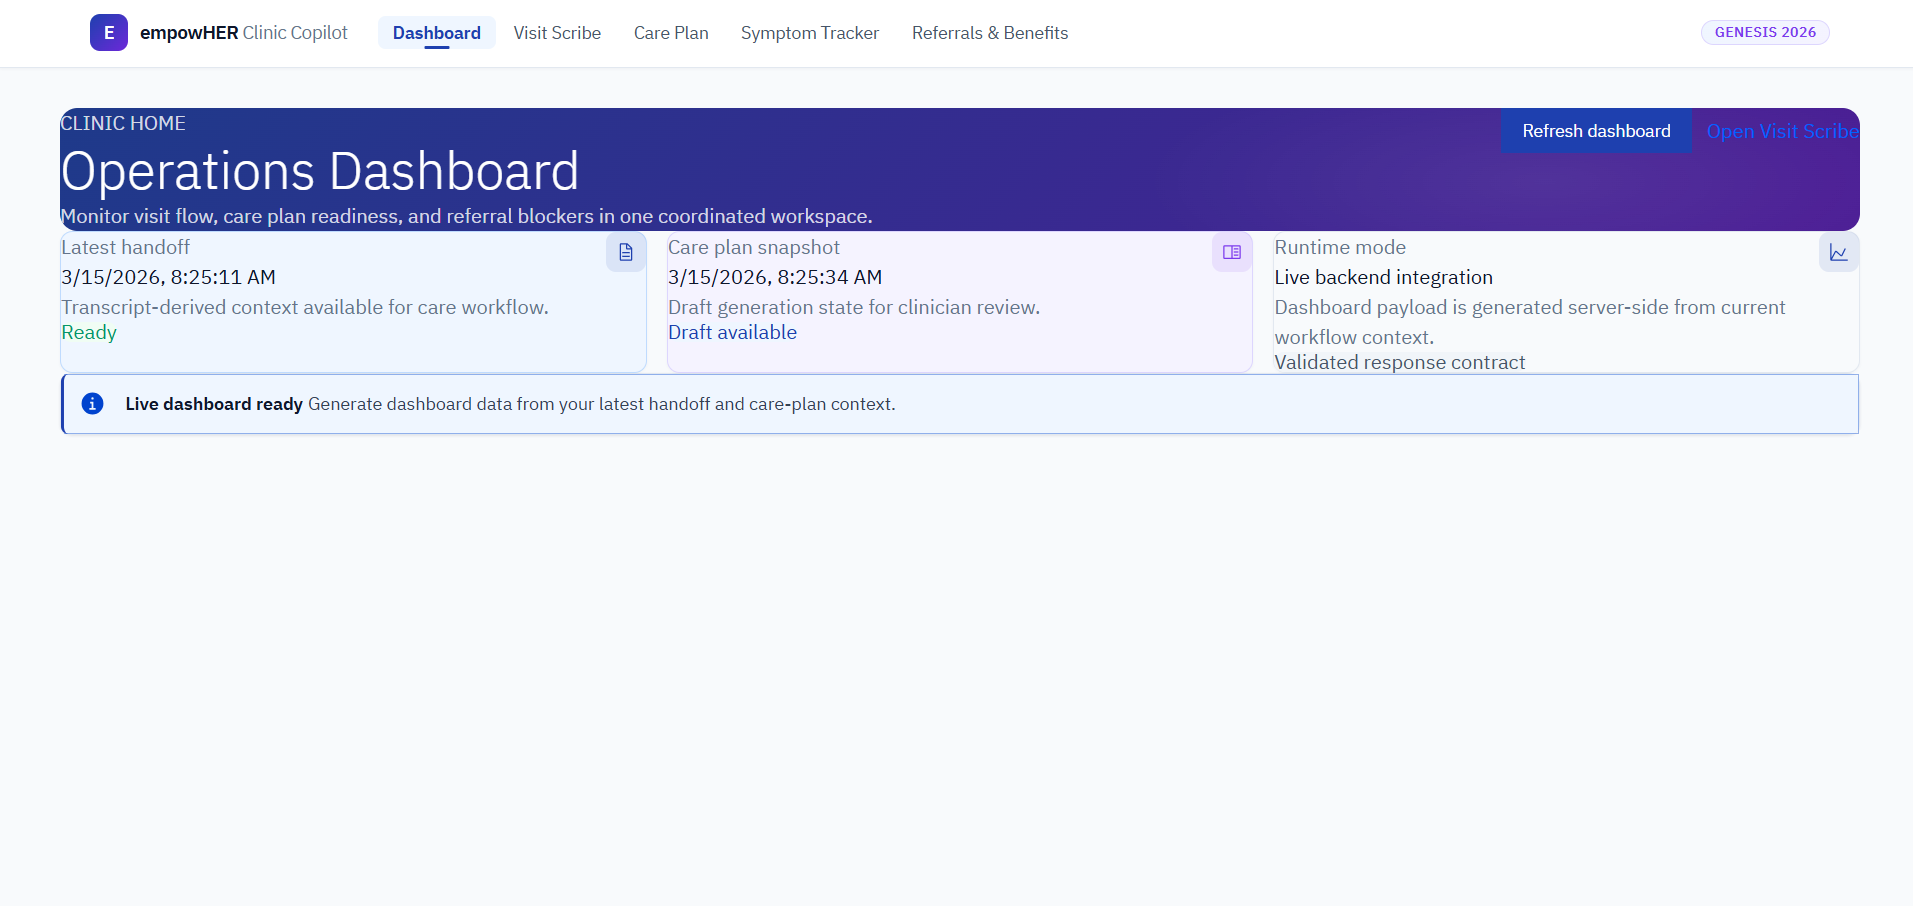Screen dimensions: 1913x906
Task: Click the "Draft available" status text
Action: click(x=732, y=332)
